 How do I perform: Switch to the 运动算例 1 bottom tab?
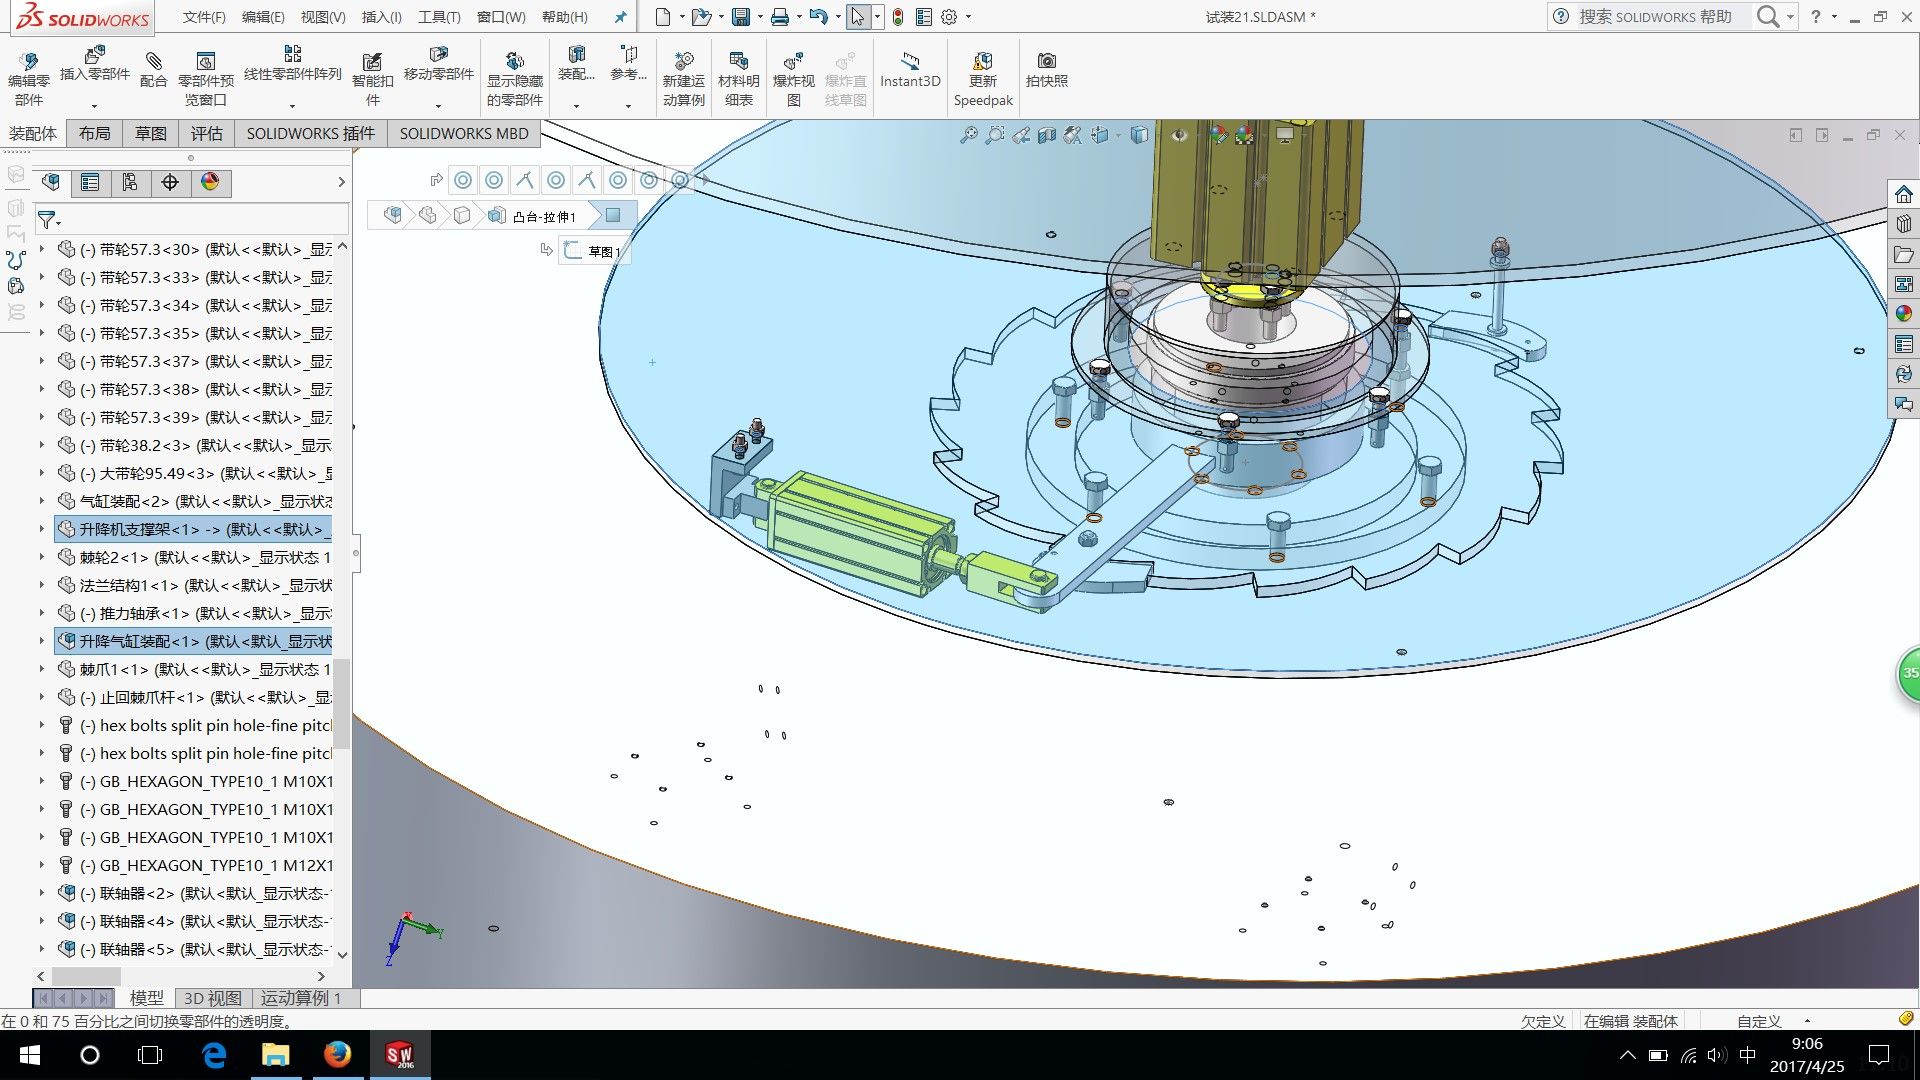pos(301,998)
